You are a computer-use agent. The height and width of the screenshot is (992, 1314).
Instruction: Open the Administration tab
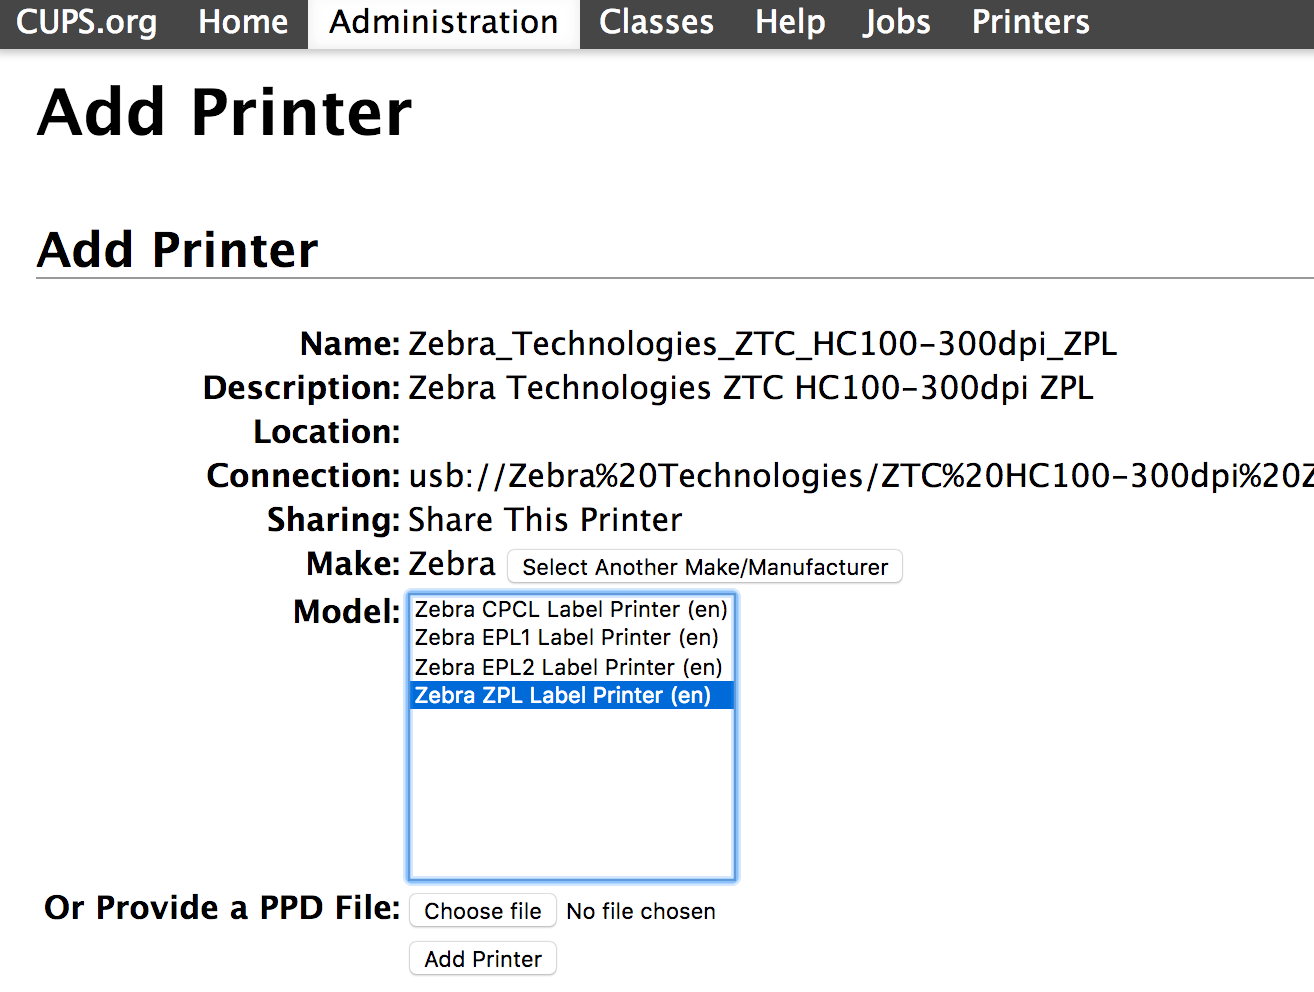click(x=444, y=22)
